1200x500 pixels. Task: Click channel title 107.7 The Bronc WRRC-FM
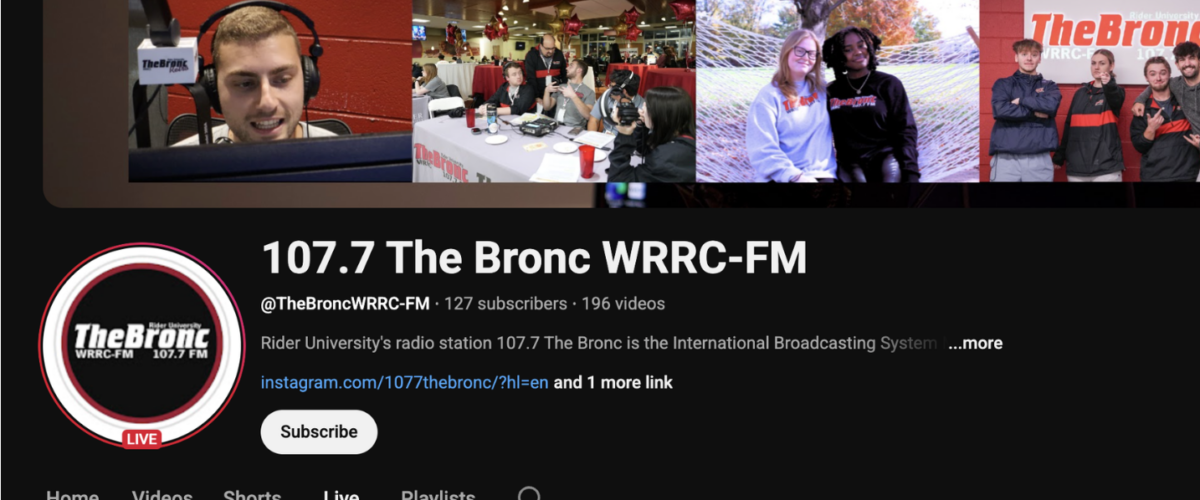534,258
